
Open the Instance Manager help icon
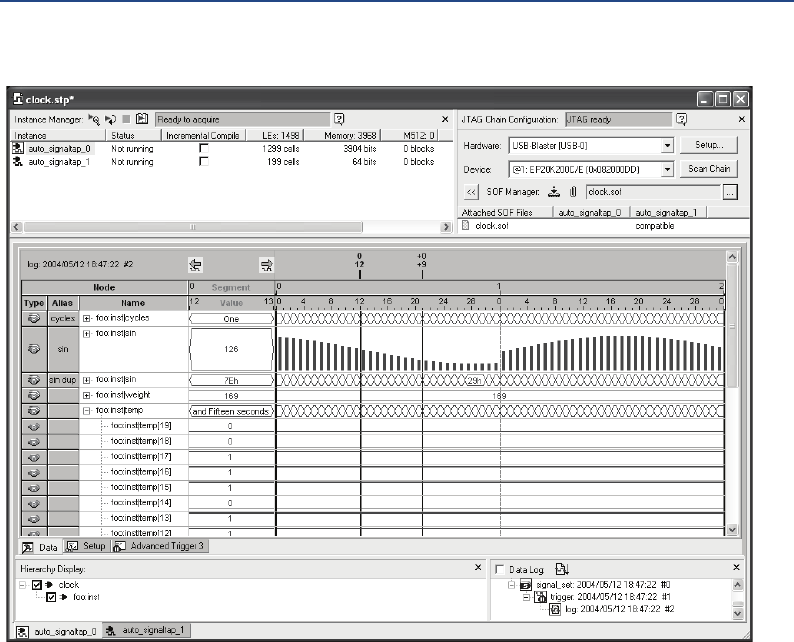coord(339,118)
